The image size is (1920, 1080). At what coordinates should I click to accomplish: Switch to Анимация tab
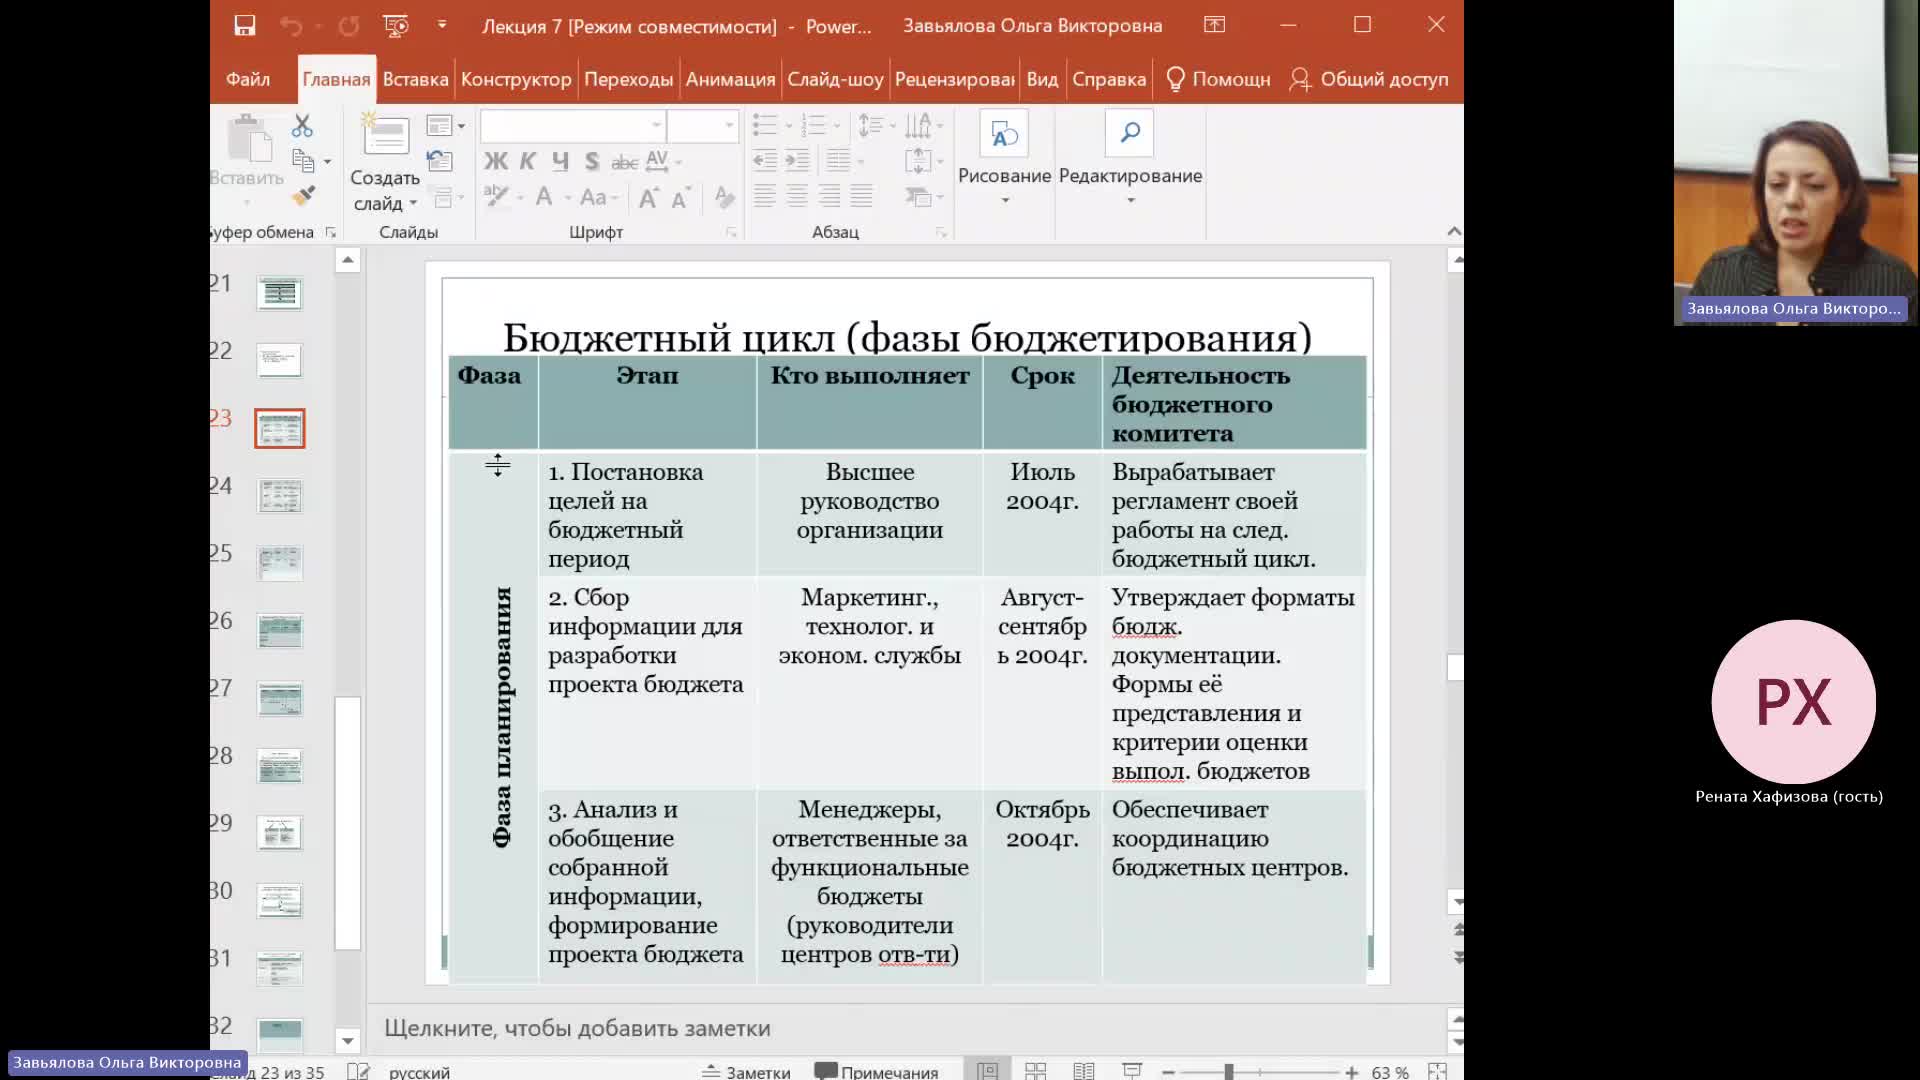[730, 79]
